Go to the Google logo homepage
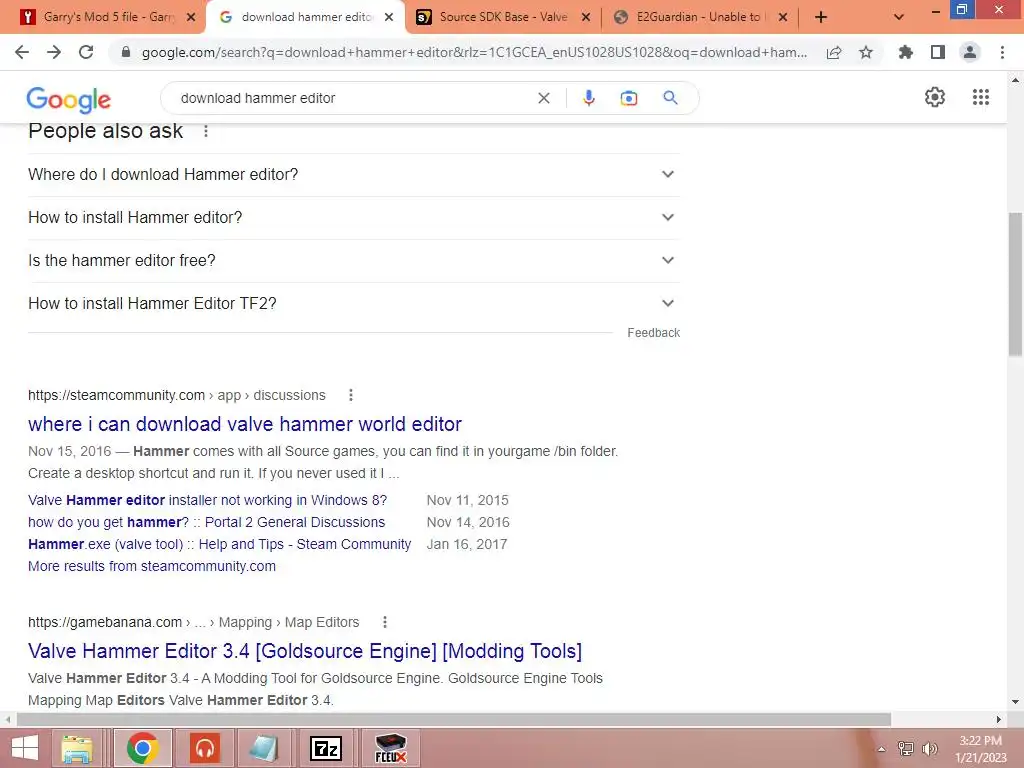The width and height of the screenshot is (1024, 768). [x=69, y=100]
